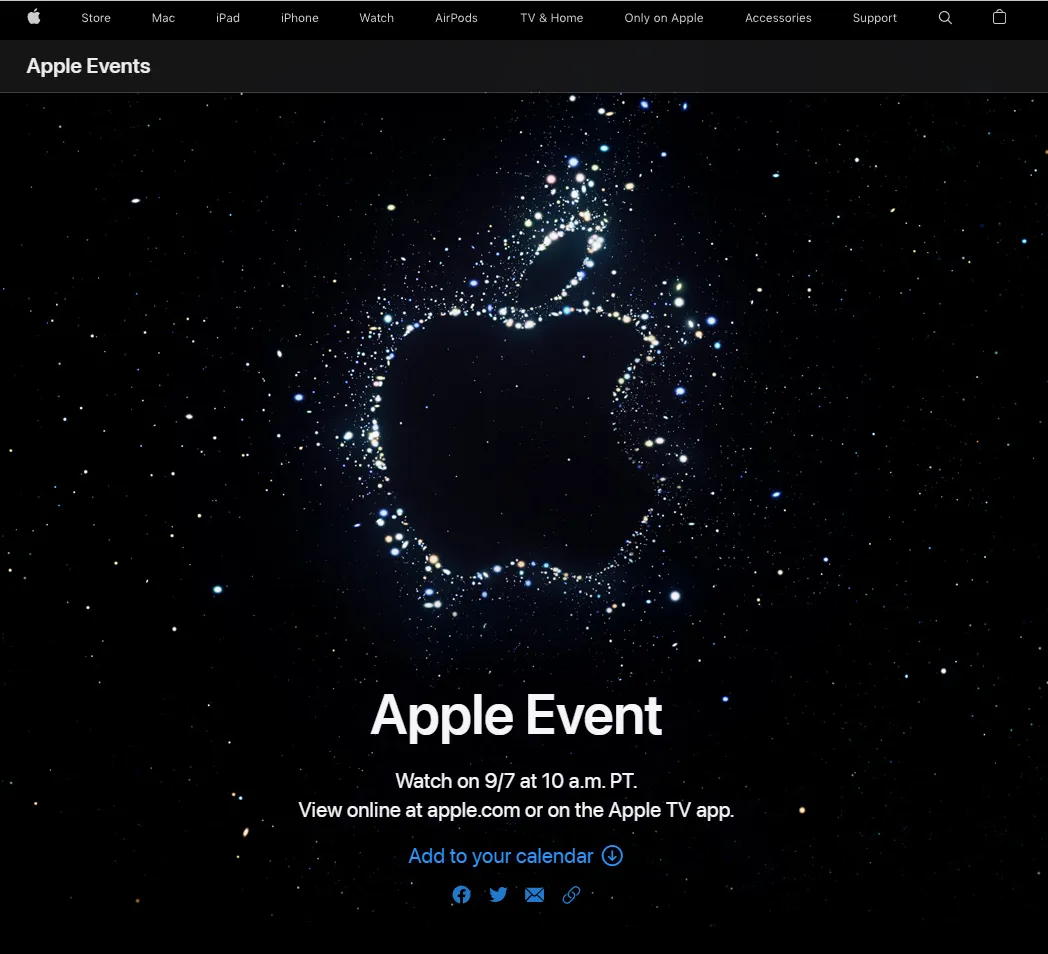
Task: Open the Mac menu item
Action: click(x=163, y=18)
